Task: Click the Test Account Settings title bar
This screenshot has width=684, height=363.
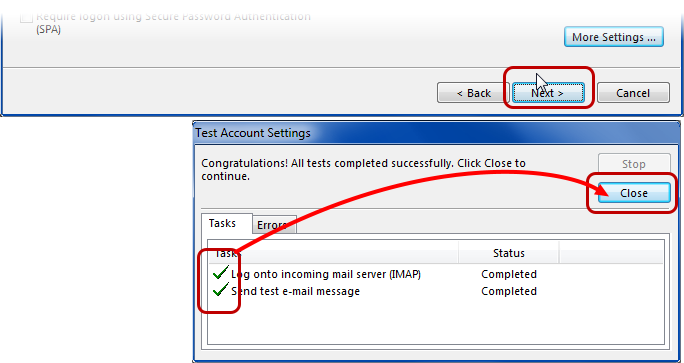Action: (436, 133)
